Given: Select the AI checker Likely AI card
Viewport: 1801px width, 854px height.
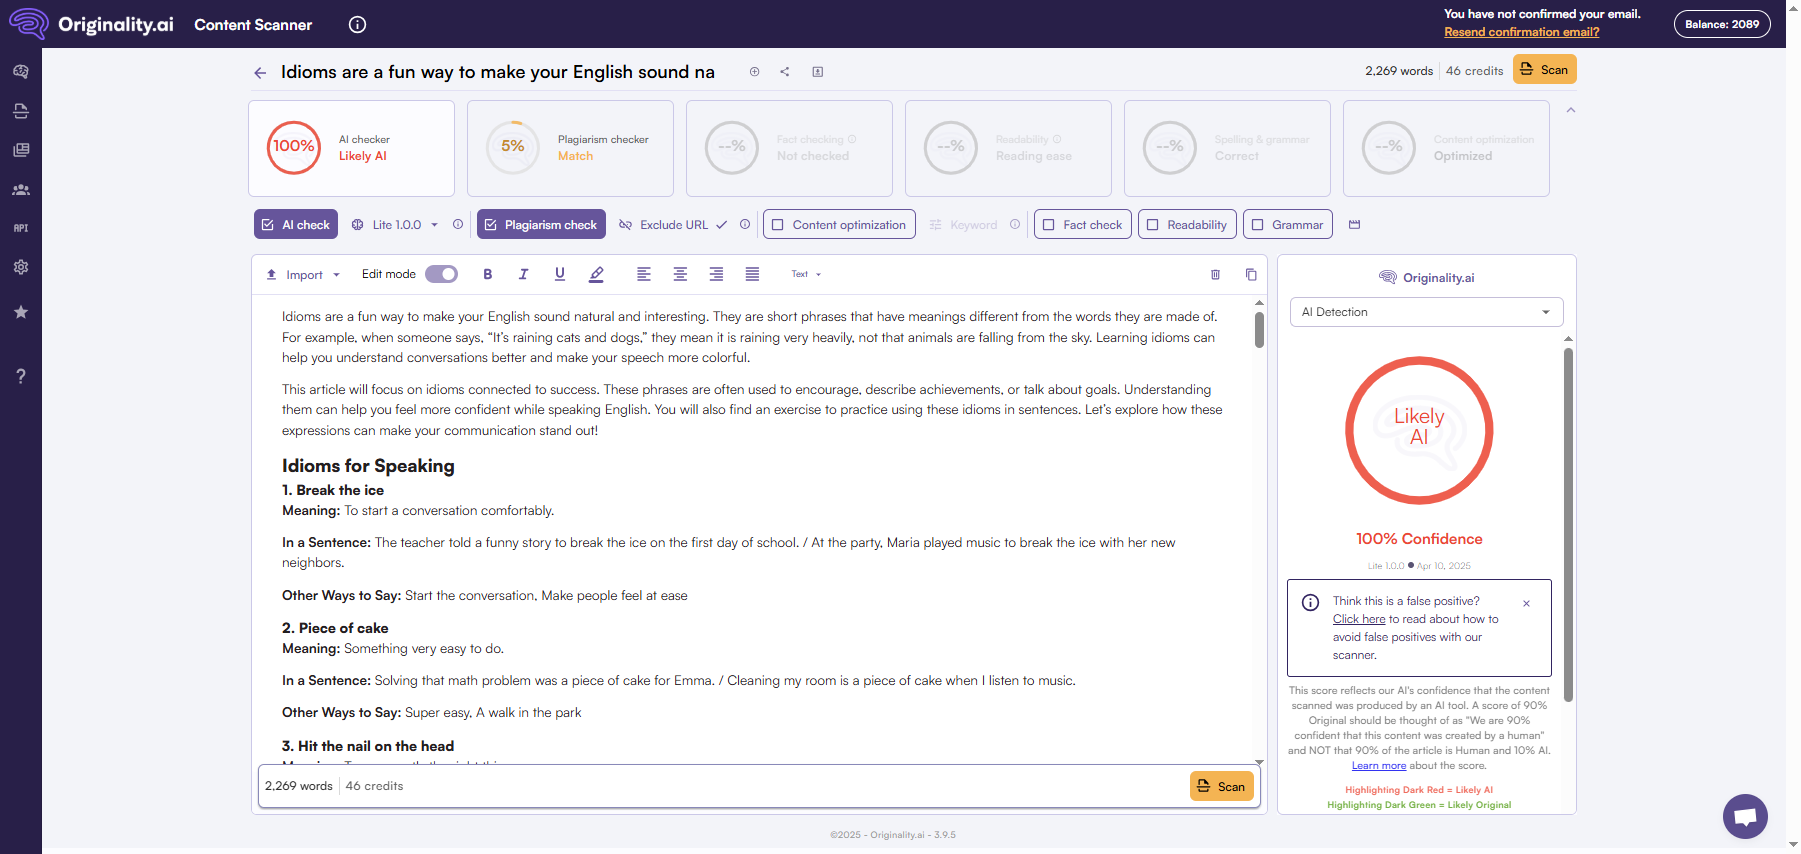Looking at the screenshot, I should (x=351, y=148).
